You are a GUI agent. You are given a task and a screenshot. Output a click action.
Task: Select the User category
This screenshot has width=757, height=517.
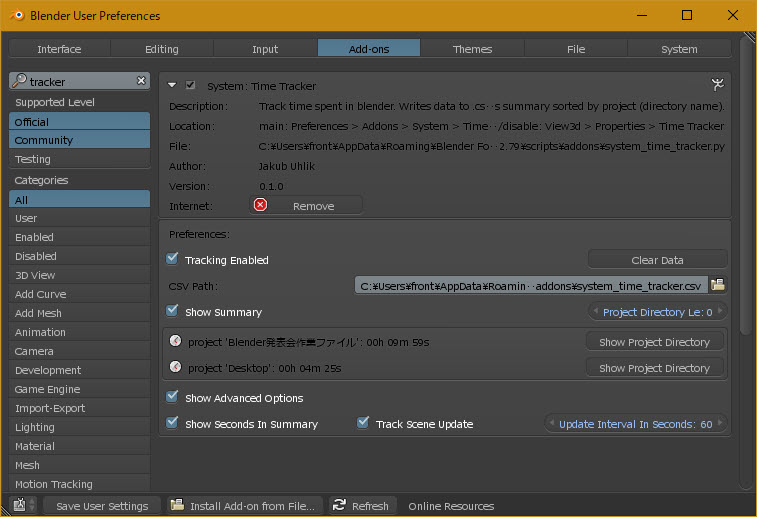pos(80,218)
